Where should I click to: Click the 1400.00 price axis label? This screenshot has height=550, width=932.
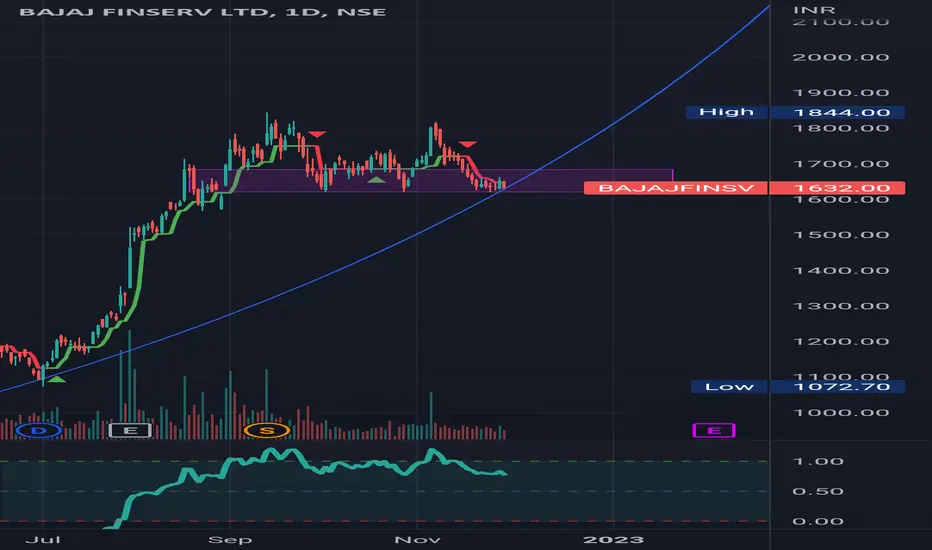[x=840, y=271]
